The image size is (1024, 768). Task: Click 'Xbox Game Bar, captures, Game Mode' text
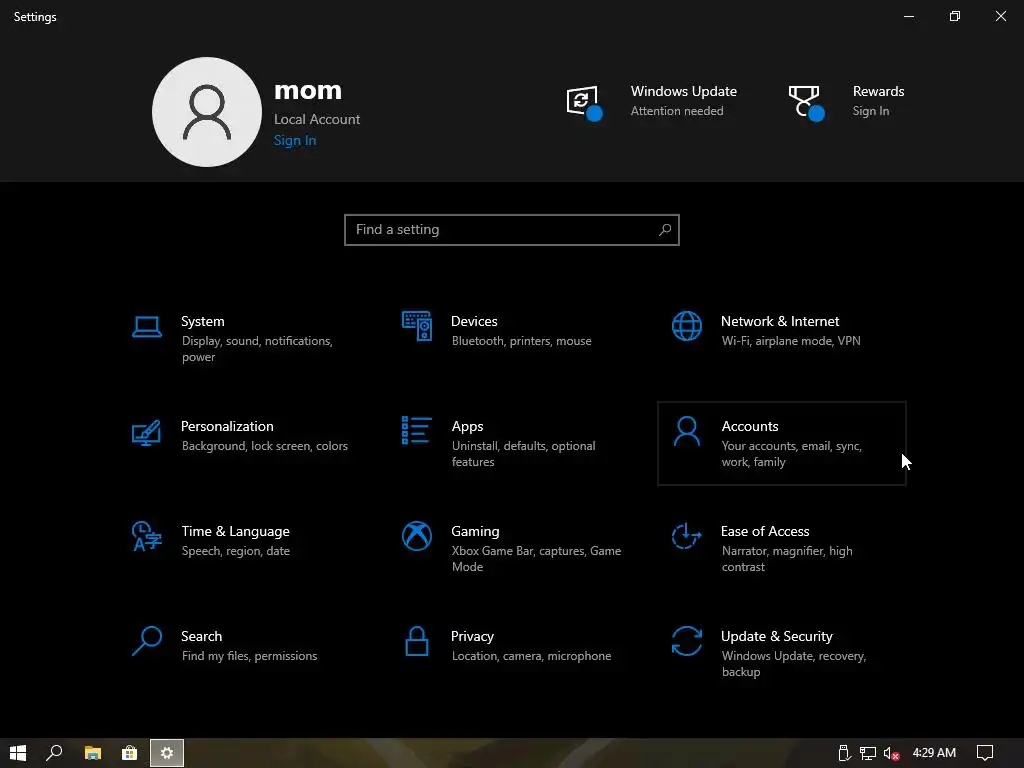[x=536, y=558]
